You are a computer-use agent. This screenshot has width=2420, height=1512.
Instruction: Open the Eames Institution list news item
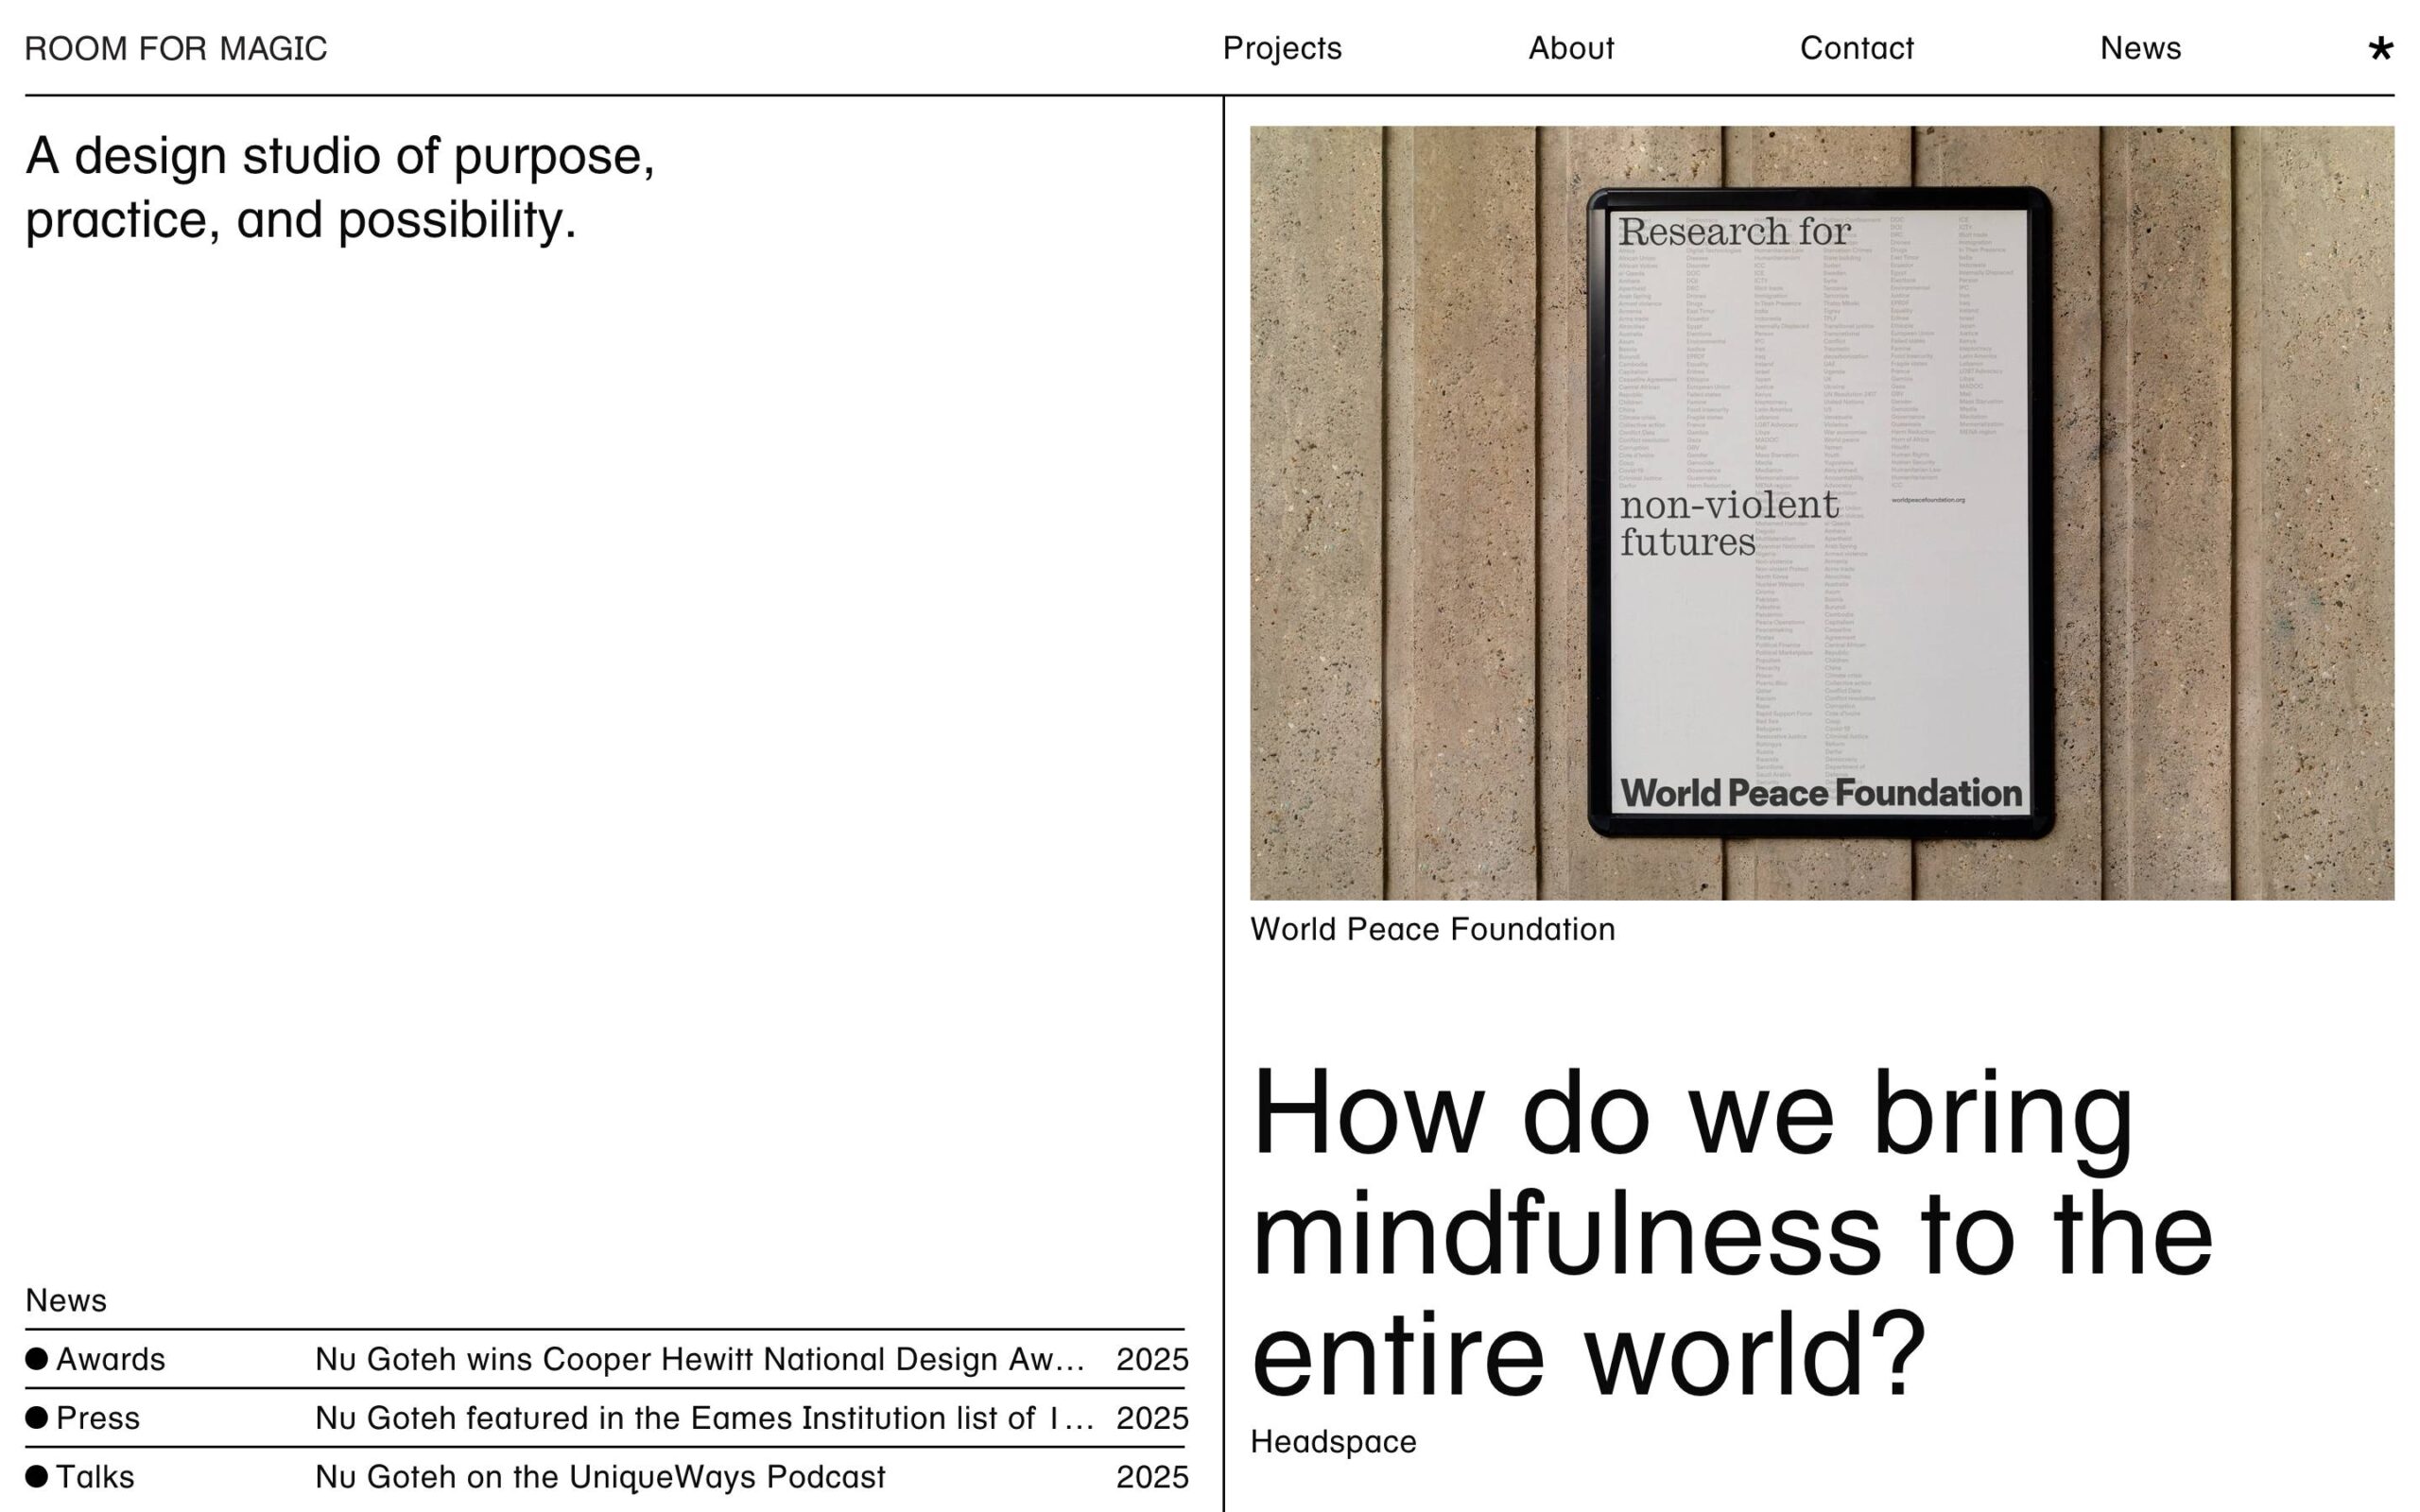click(704, 1418)
